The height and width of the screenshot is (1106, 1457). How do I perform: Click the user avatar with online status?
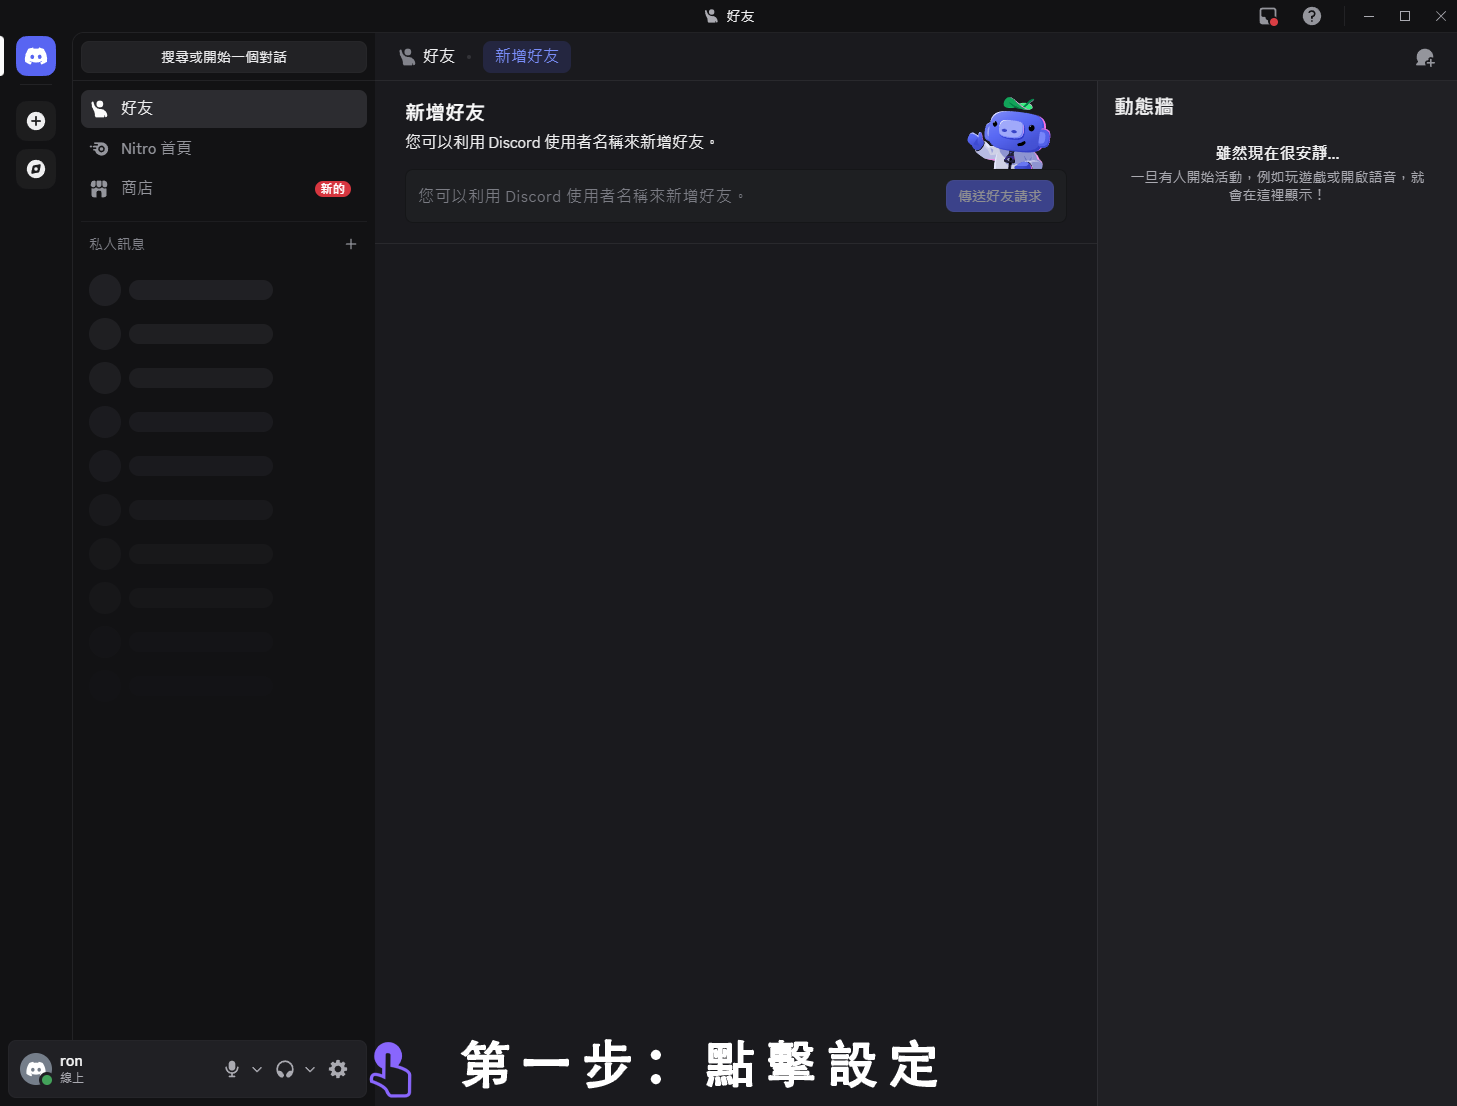click(x=36, y=1069)
